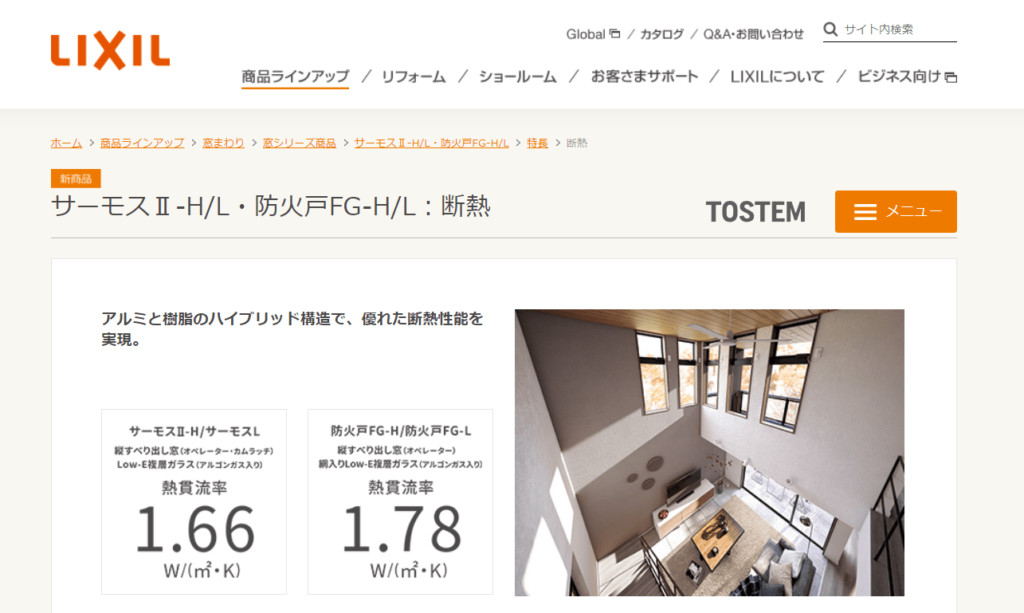
Task: Open Q&A・お問い合わせ link
Action: [x=753, y=34]
